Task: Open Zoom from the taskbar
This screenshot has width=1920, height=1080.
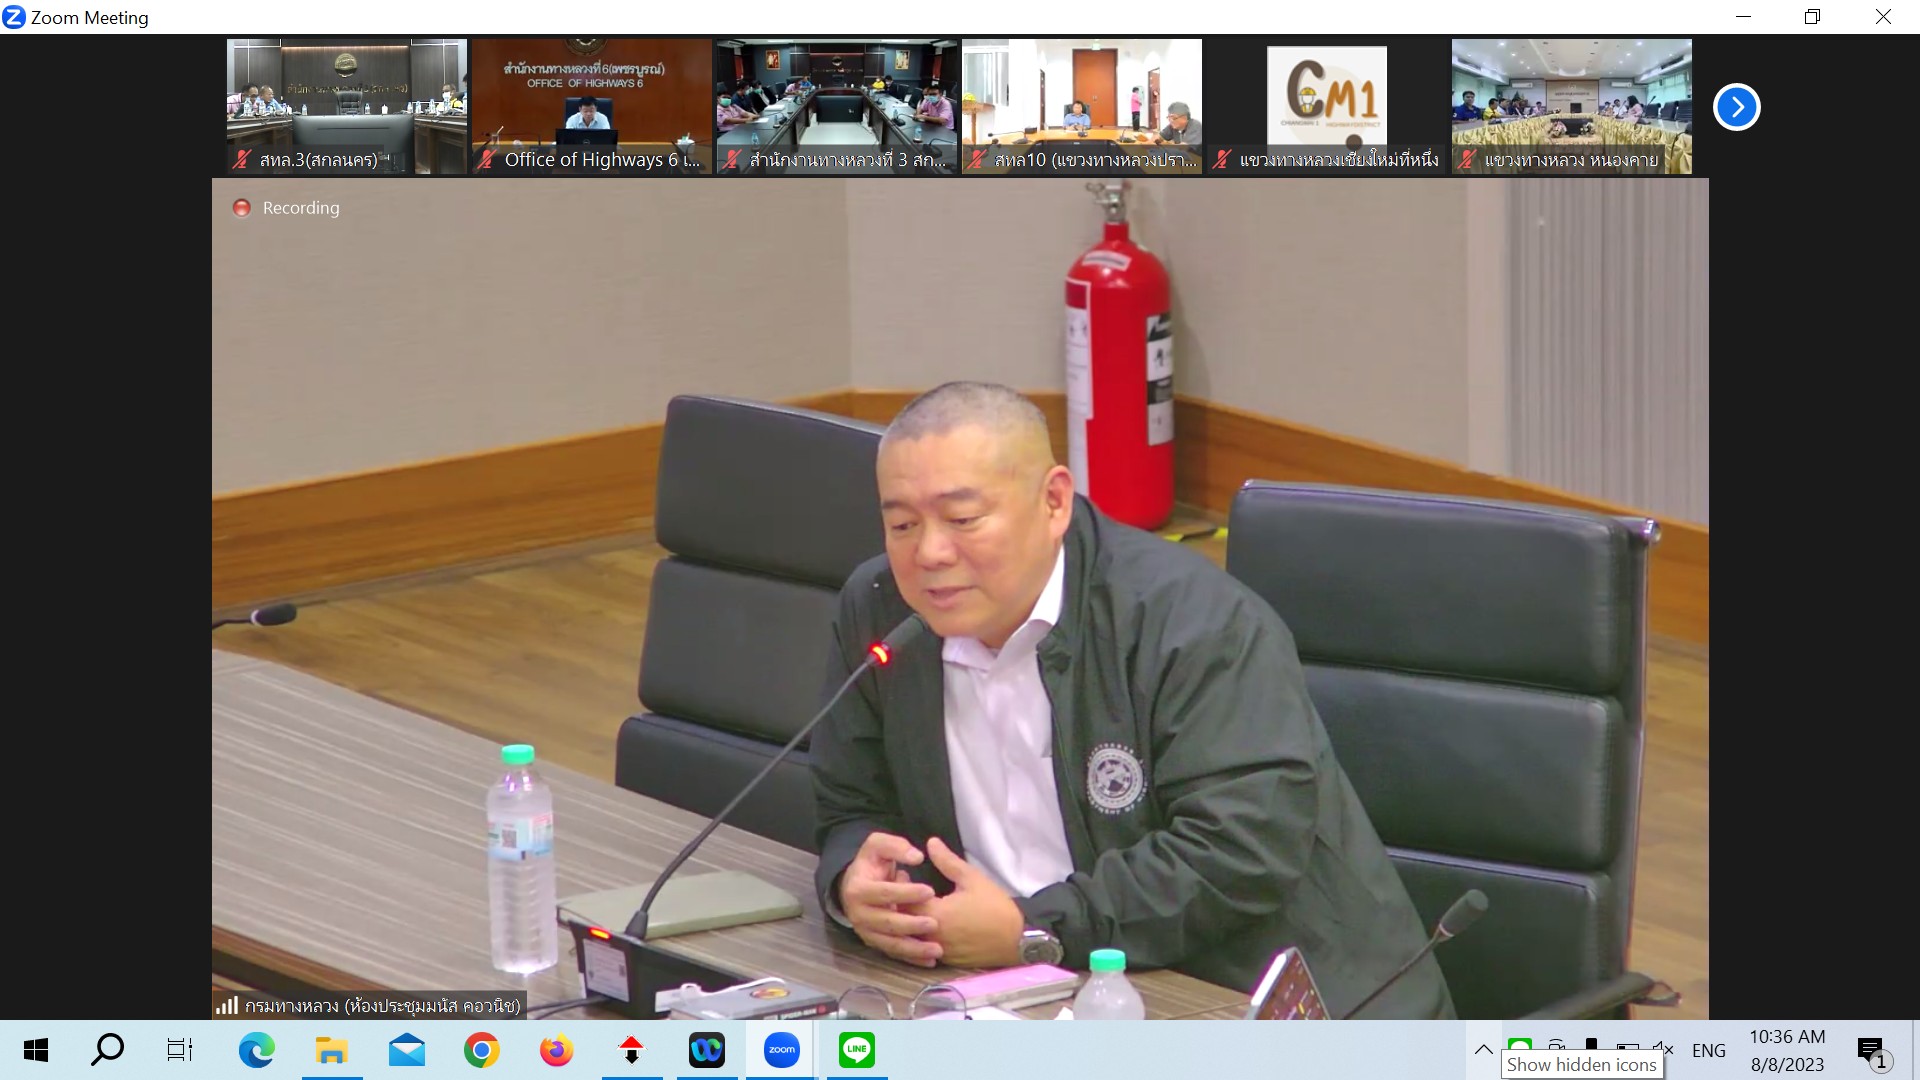Action: [781, 1050]
